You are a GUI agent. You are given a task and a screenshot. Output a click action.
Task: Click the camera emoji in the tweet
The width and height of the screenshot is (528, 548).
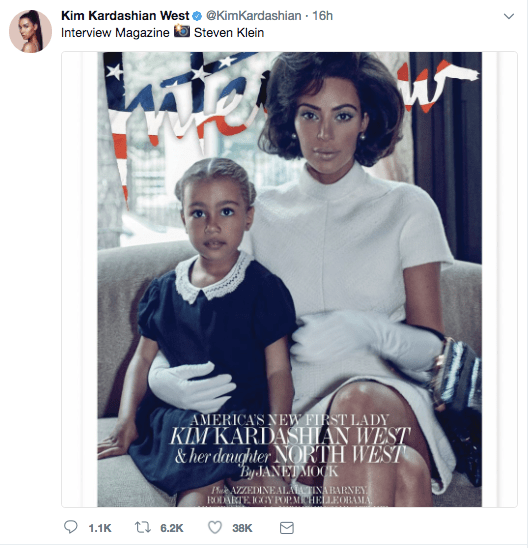coord(182,31)
